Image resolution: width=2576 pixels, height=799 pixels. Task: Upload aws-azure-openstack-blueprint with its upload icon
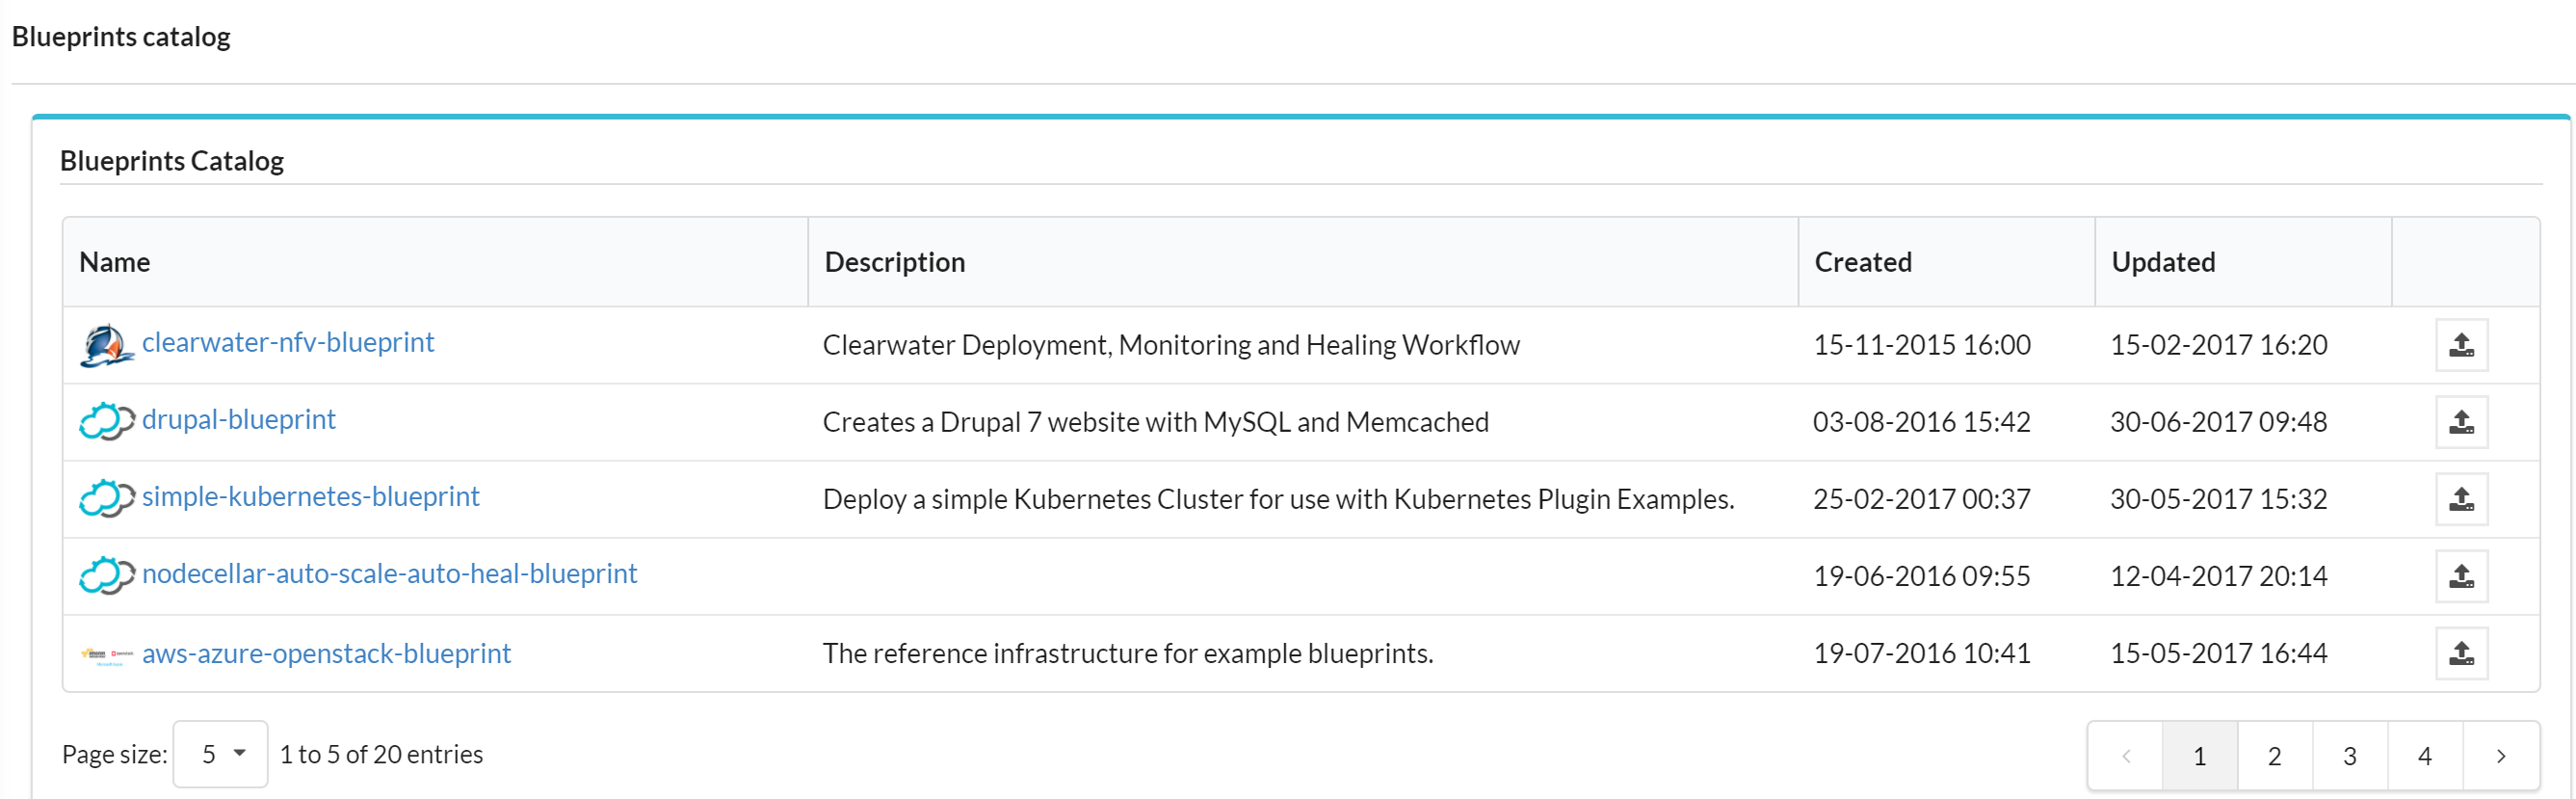2461,653
